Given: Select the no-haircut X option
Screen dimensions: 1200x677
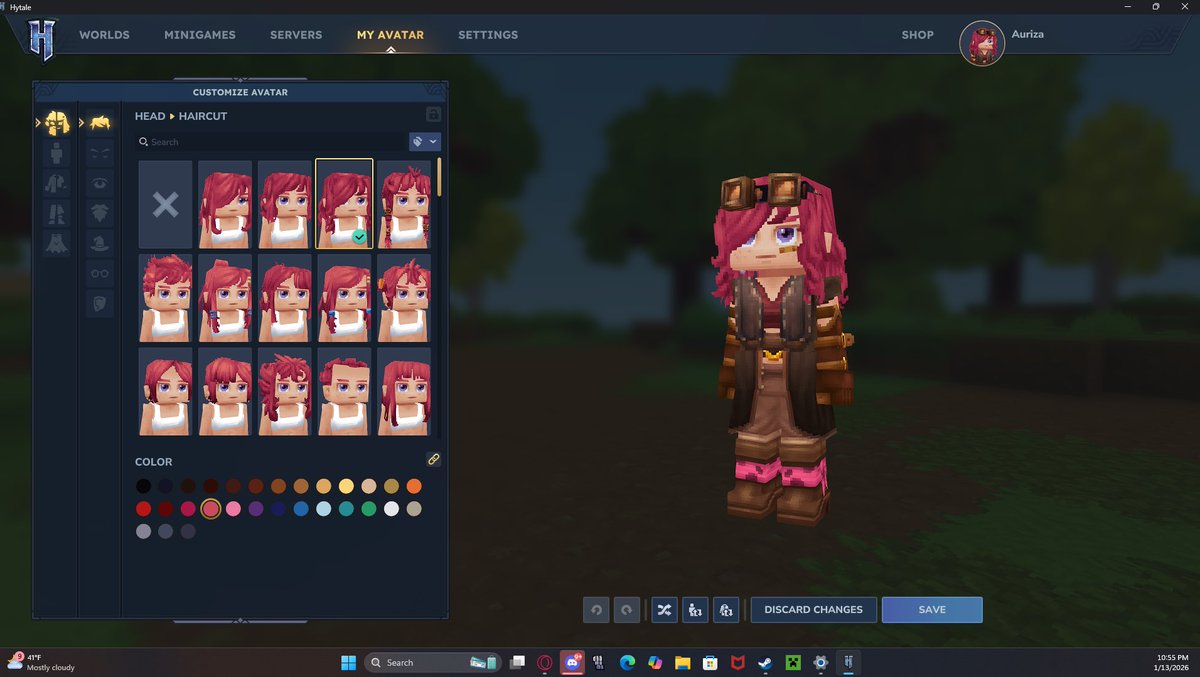Looking at the screenshot, I should point(166,205).
